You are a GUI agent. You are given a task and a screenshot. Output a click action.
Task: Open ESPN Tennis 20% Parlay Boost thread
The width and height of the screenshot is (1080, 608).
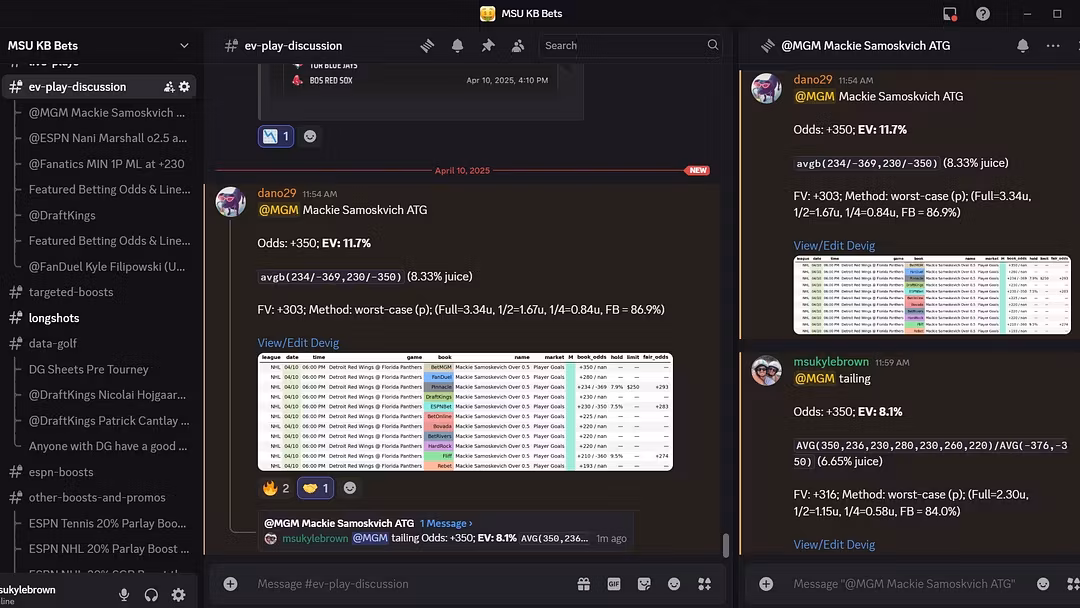[x=107, y=523]
